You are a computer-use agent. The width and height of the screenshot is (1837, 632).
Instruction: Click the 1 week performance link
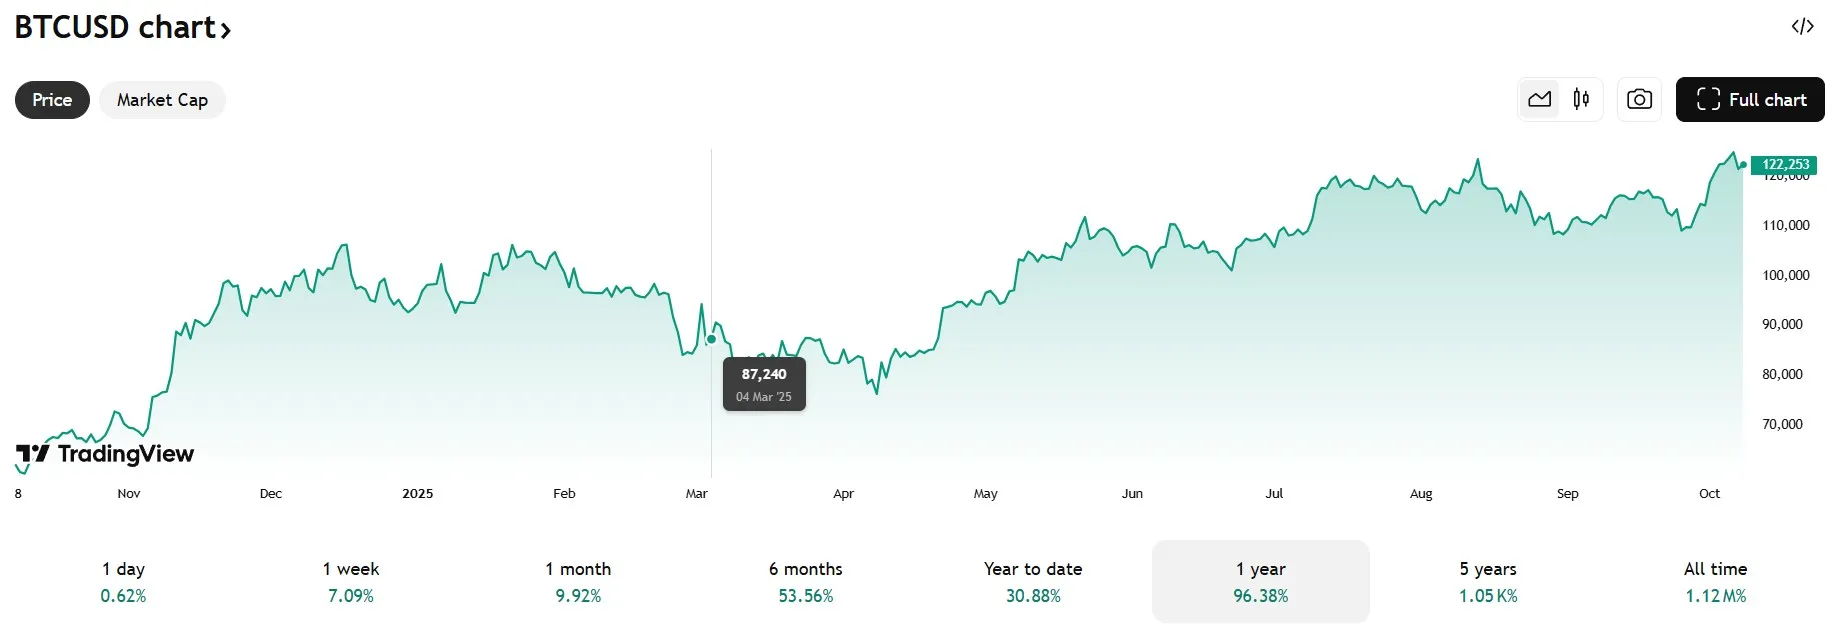(350, 581)
